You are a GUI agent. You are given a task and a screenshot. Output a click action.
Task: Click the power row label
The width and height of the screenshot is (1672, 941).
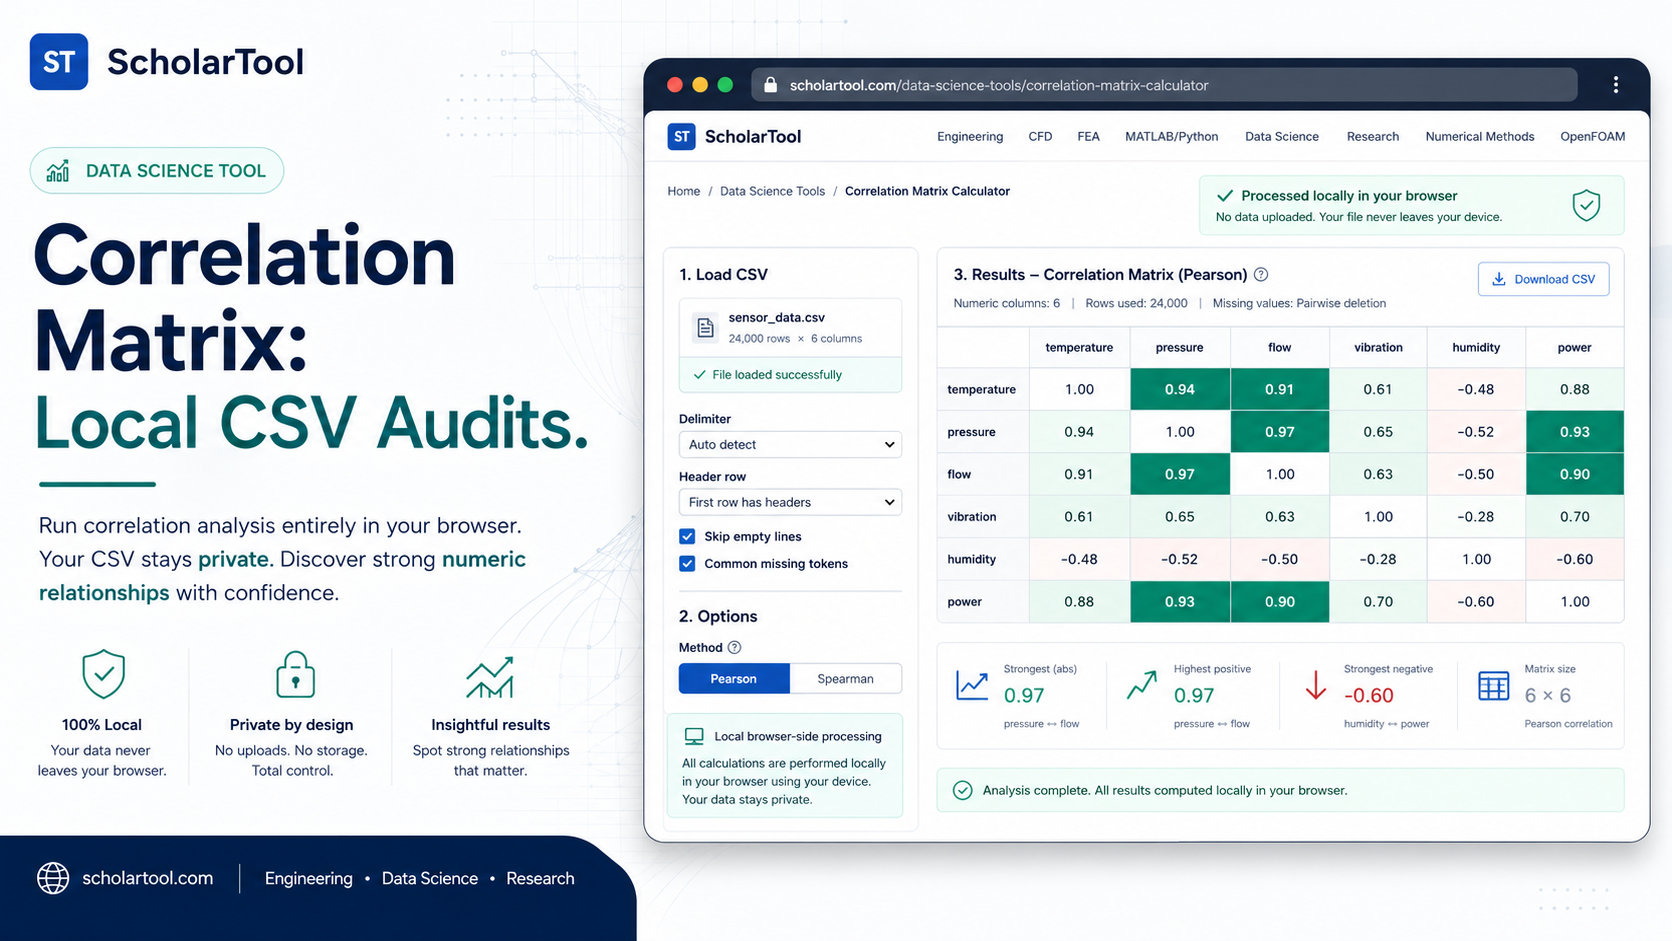tap(965, 602)
